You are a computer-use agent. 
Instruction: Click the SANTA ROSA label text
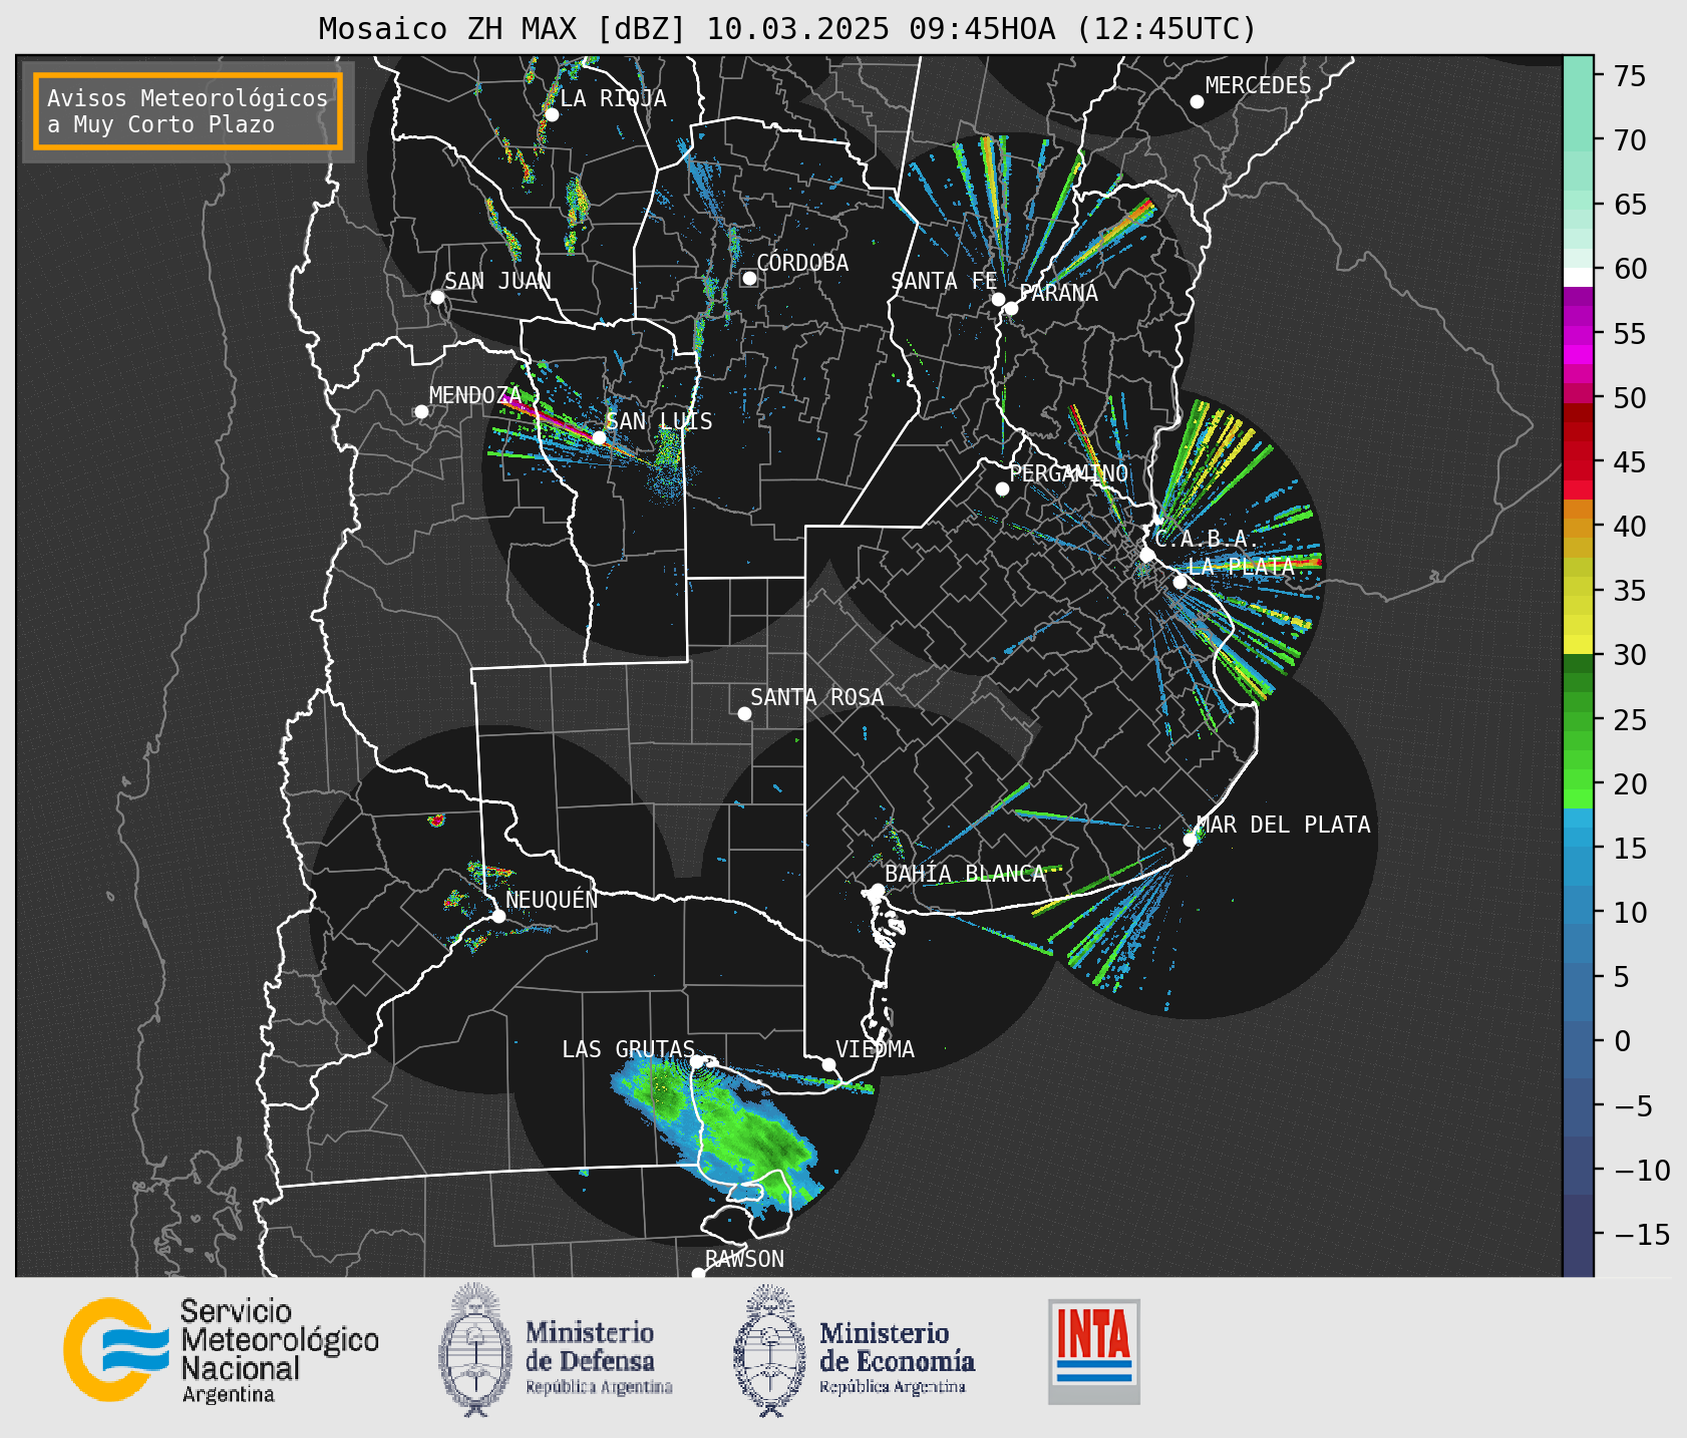[x=817, y=697]
